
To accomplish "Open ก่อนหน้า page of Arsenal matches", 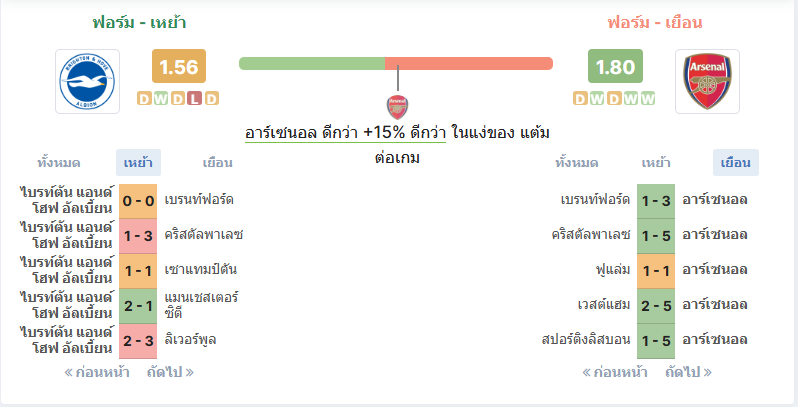I will (615, 372).
